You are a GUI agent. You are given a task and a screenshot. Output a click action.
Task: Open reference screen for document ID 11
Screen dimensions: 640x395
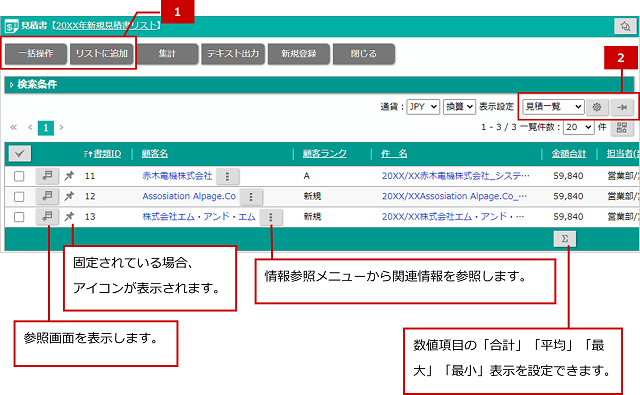click(47, 176)
